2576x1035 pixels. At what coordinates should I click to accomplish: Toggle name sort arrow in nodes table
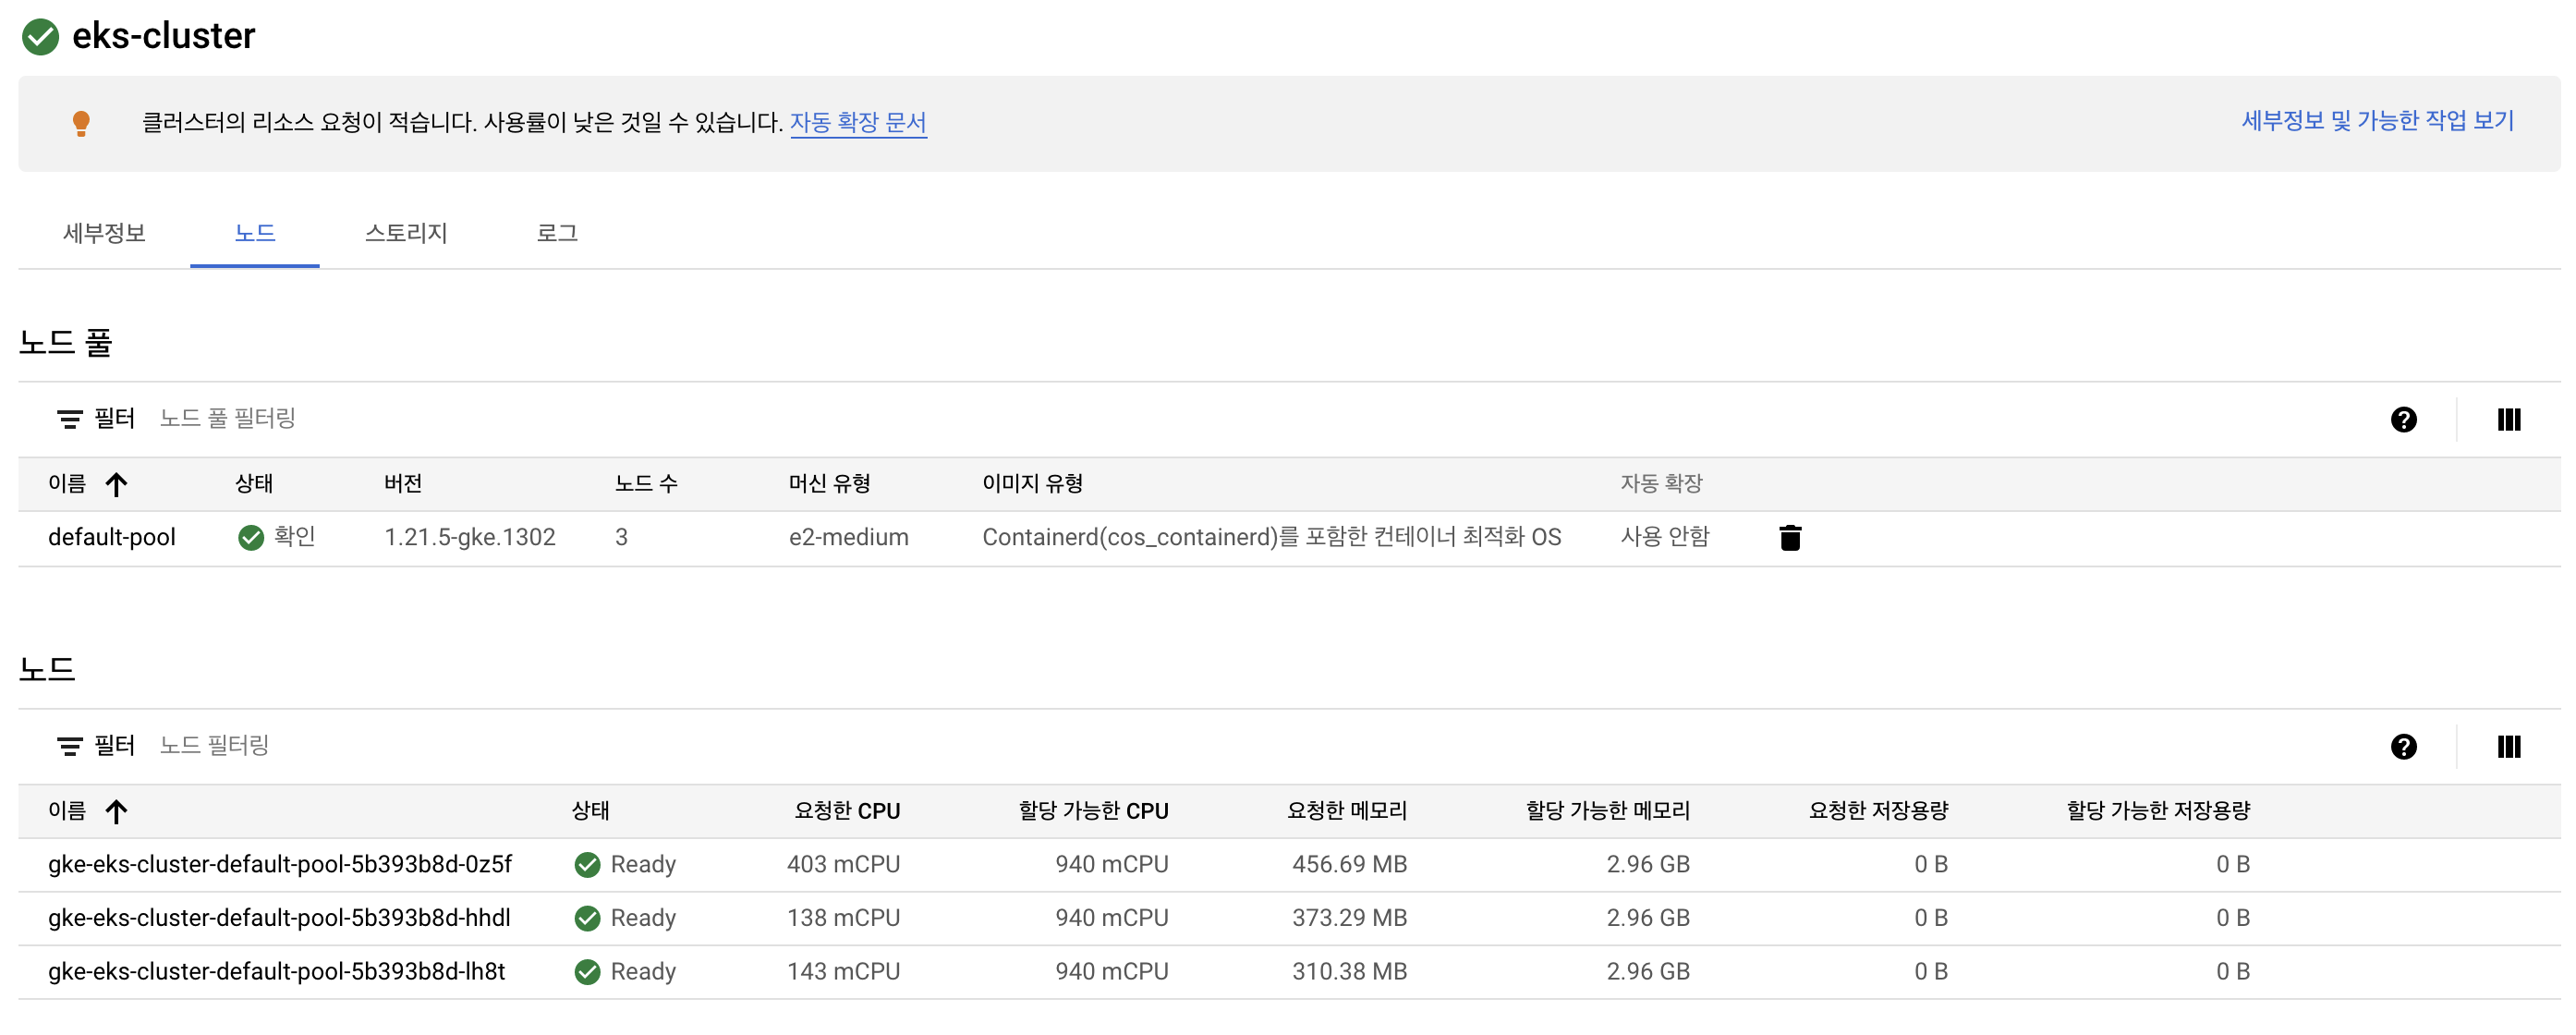[x=116, y=811]
